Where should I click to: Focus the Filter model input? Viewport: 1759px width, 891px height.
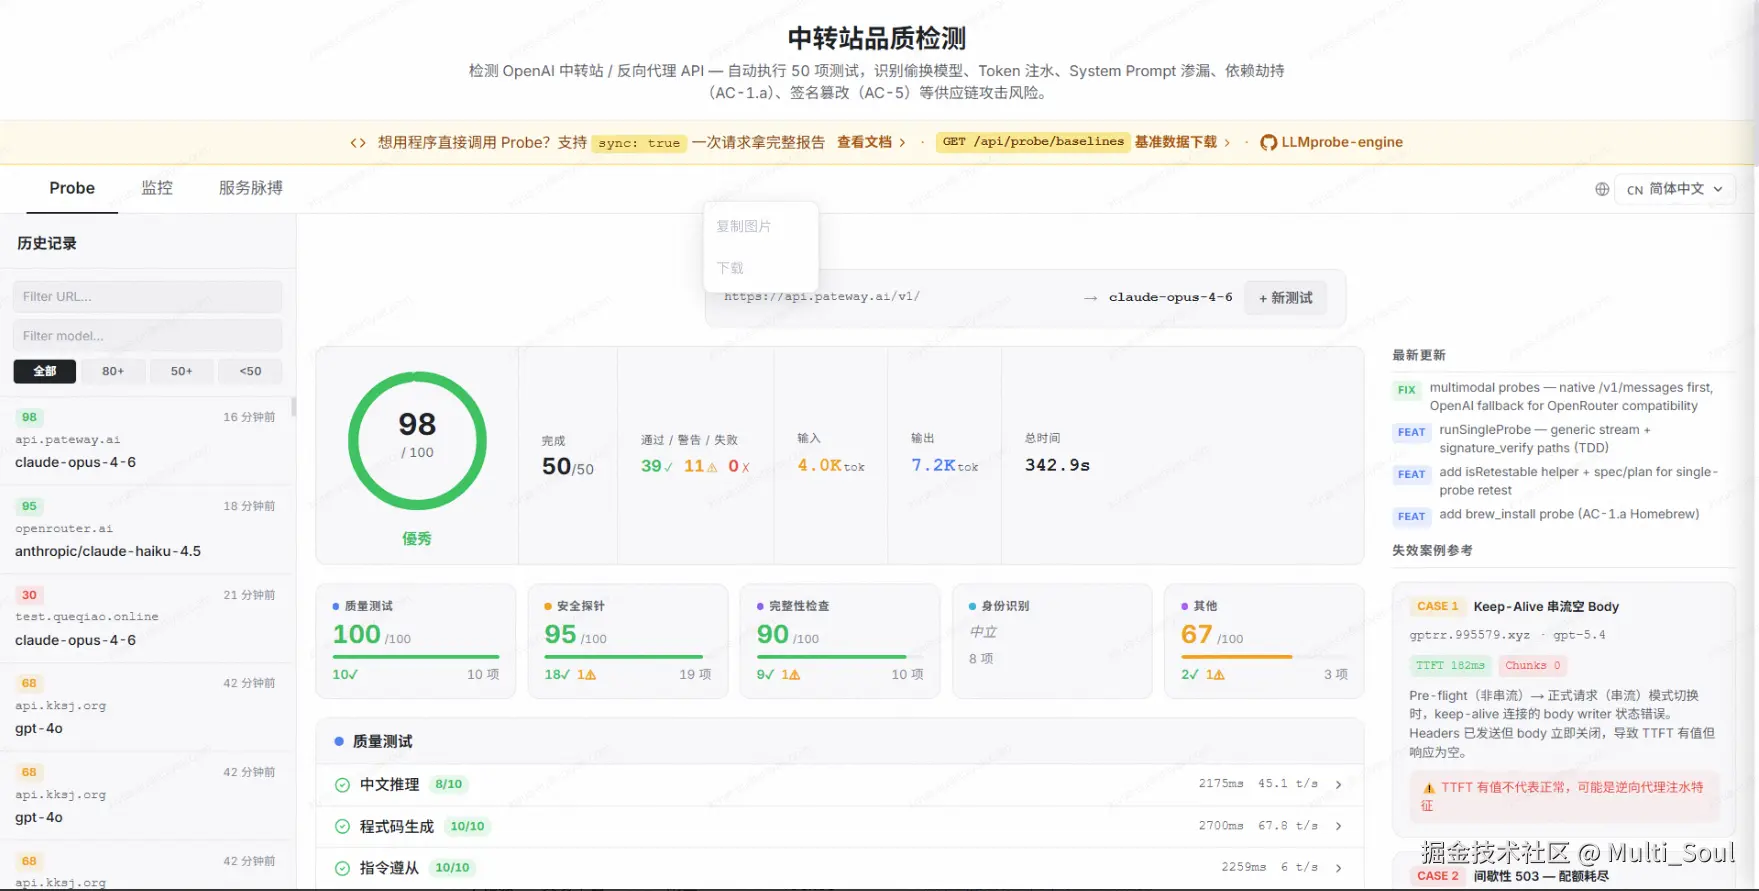[148, 336]
